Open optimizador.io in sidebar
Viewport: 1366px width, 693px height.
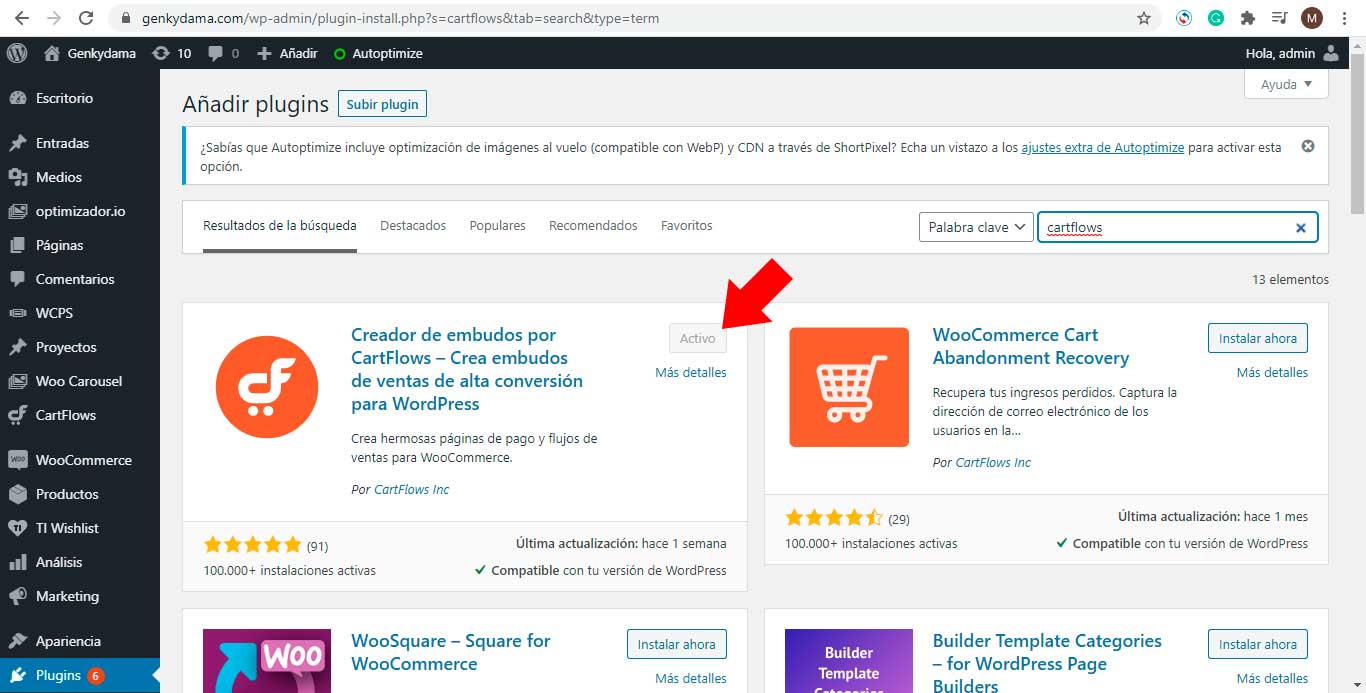[x=80, y=211]
